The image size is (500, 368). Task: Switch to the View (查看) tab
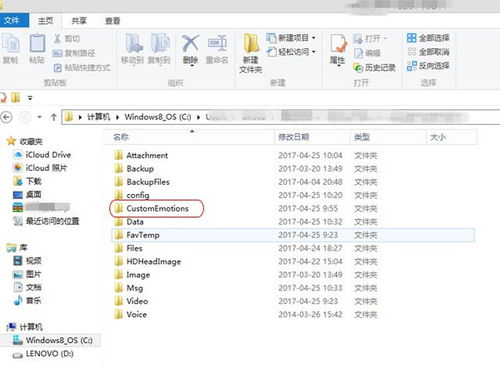pyautogui.click(x=112, y=21)
